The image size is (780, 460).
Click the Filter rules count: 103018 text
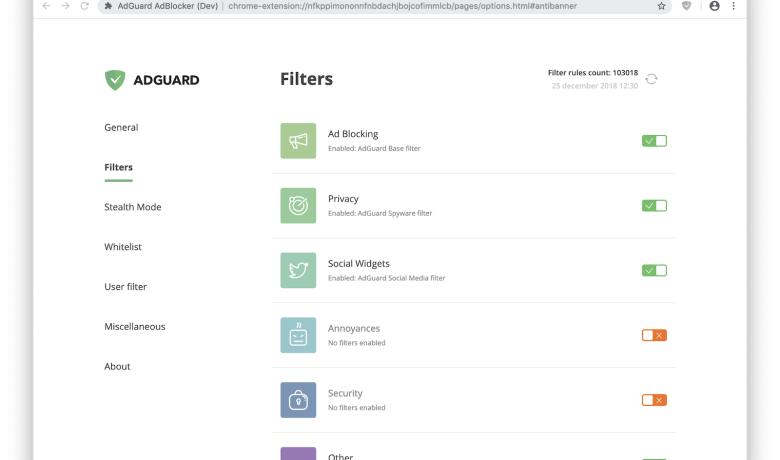point(592,73)
